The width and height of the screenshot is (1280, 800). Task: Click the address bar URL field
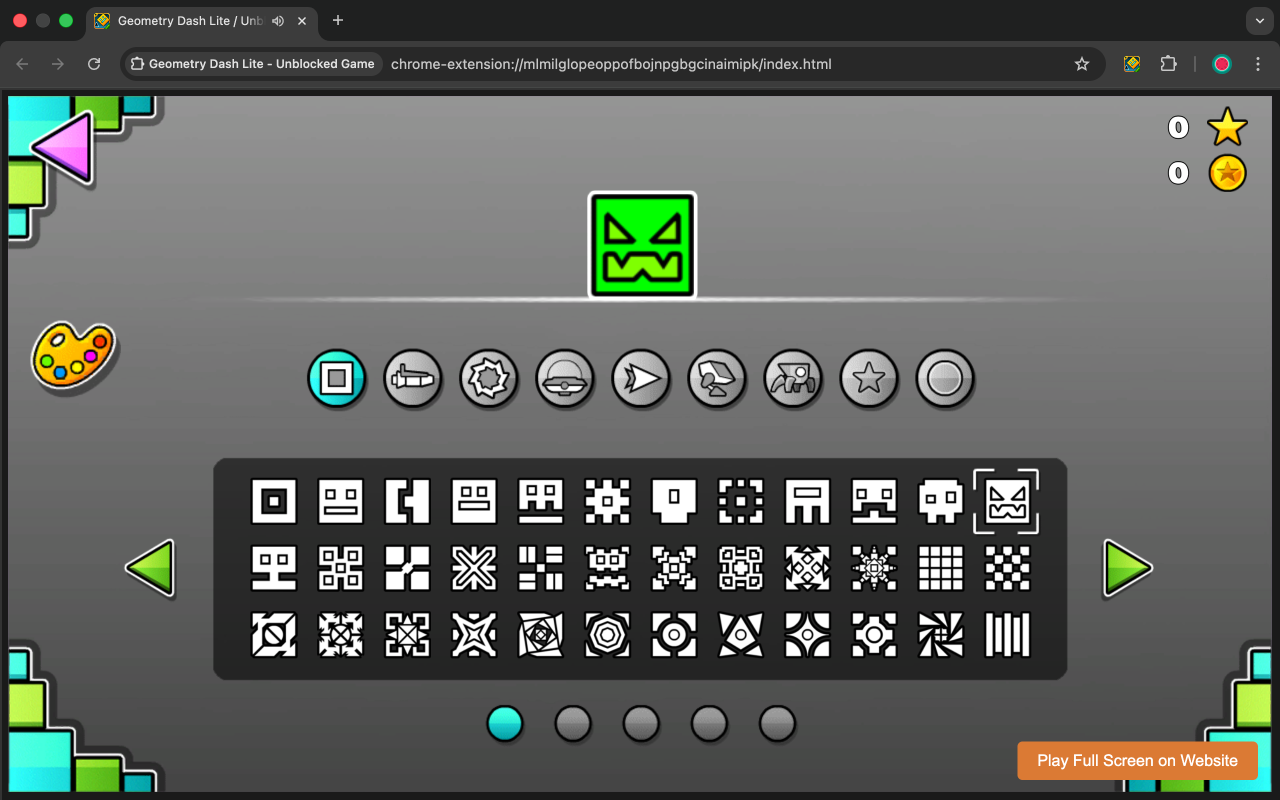pyautogui.click(x=611, y=64)
